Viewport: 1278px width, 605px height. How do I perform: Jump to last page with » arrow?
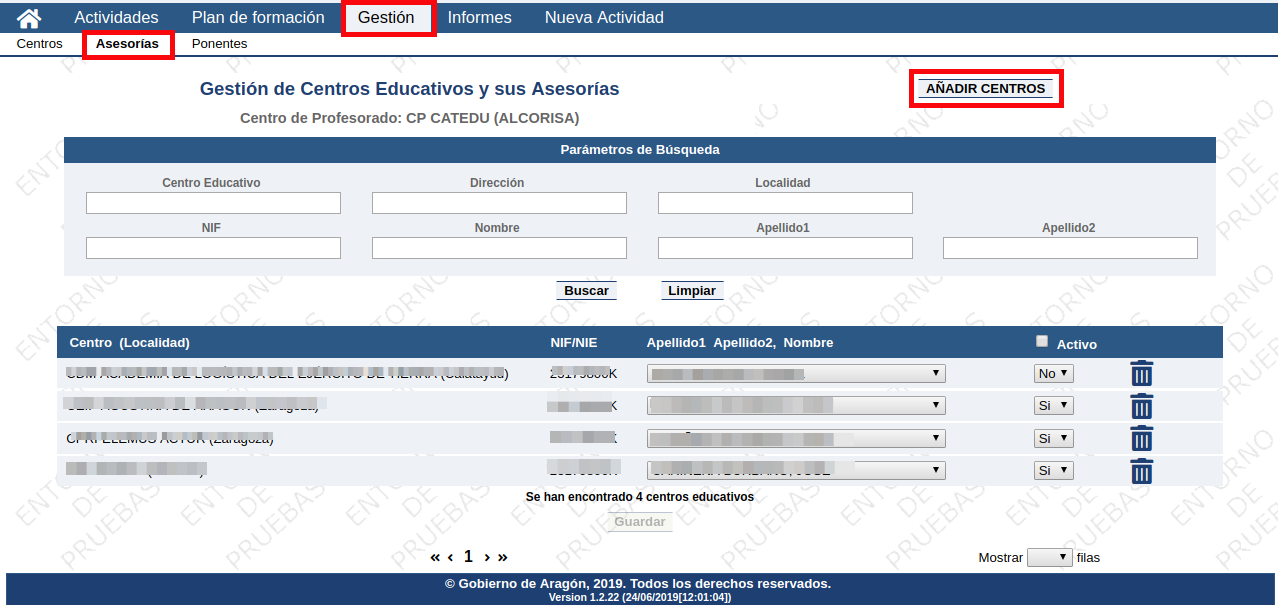pos(502,557)
